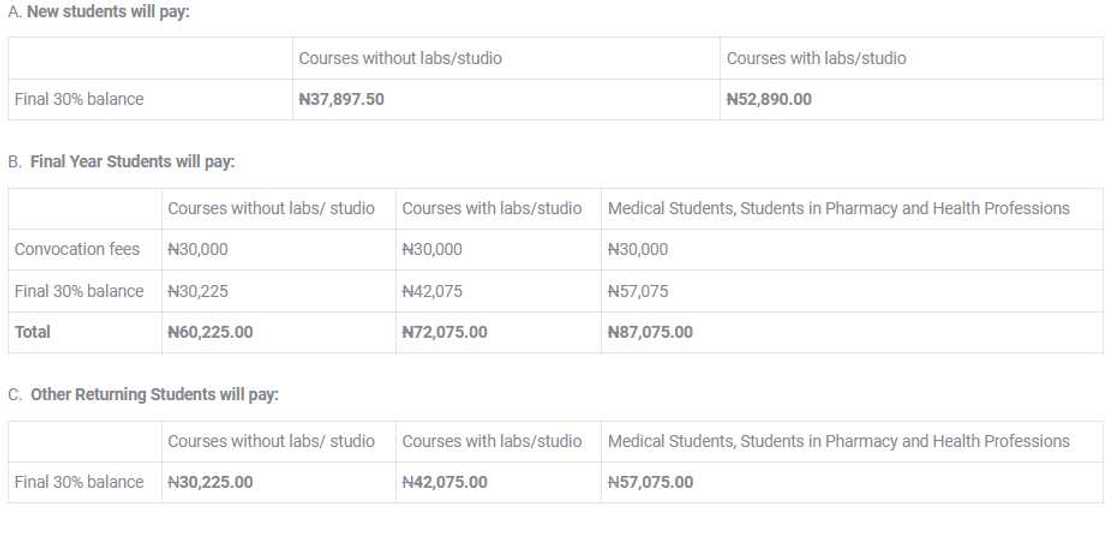Click ₦42,075 final balance in Final Year table
1120x537 pixels.
[x=432, y=291]
